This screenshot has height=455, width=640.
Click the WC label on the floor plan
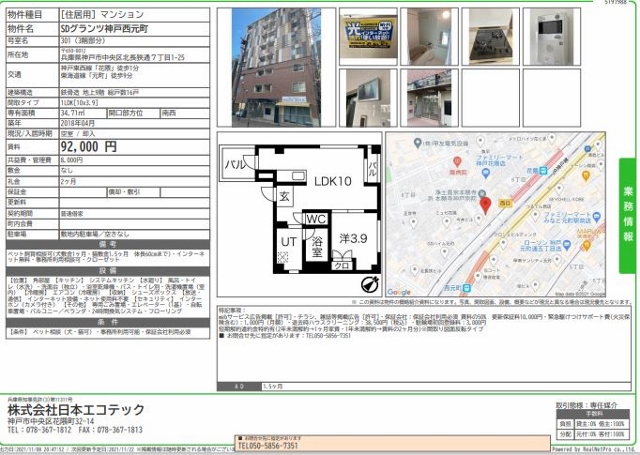[316, 219]
